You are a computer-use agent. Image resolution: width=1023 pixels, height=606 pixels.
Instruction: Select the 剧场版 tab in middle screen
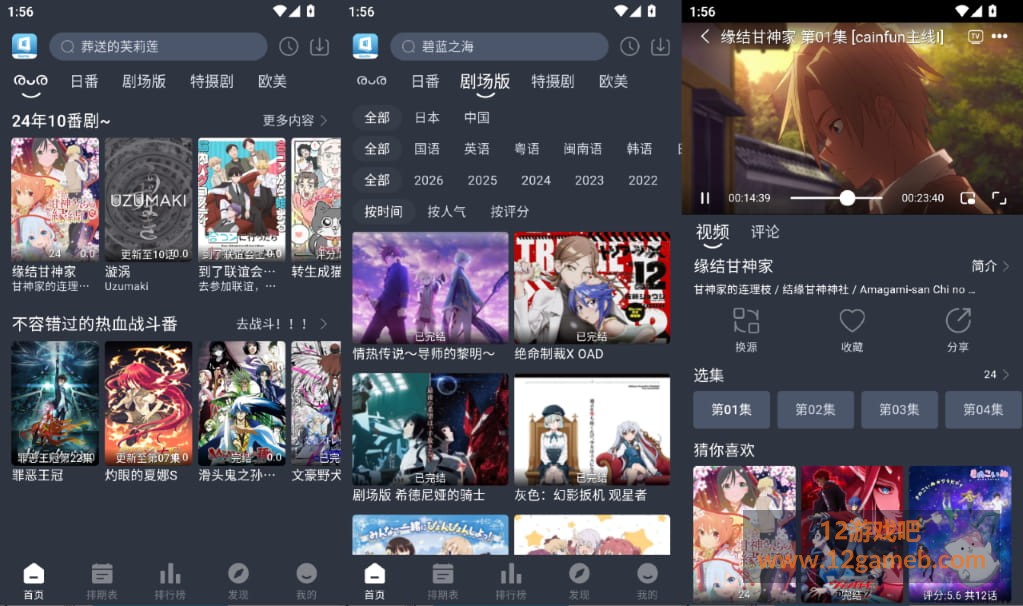(x=485, y=82)
